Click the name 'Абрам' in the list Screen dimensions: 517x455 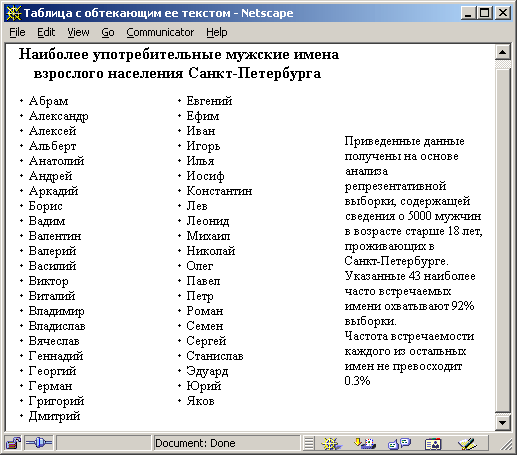[49, 101]
